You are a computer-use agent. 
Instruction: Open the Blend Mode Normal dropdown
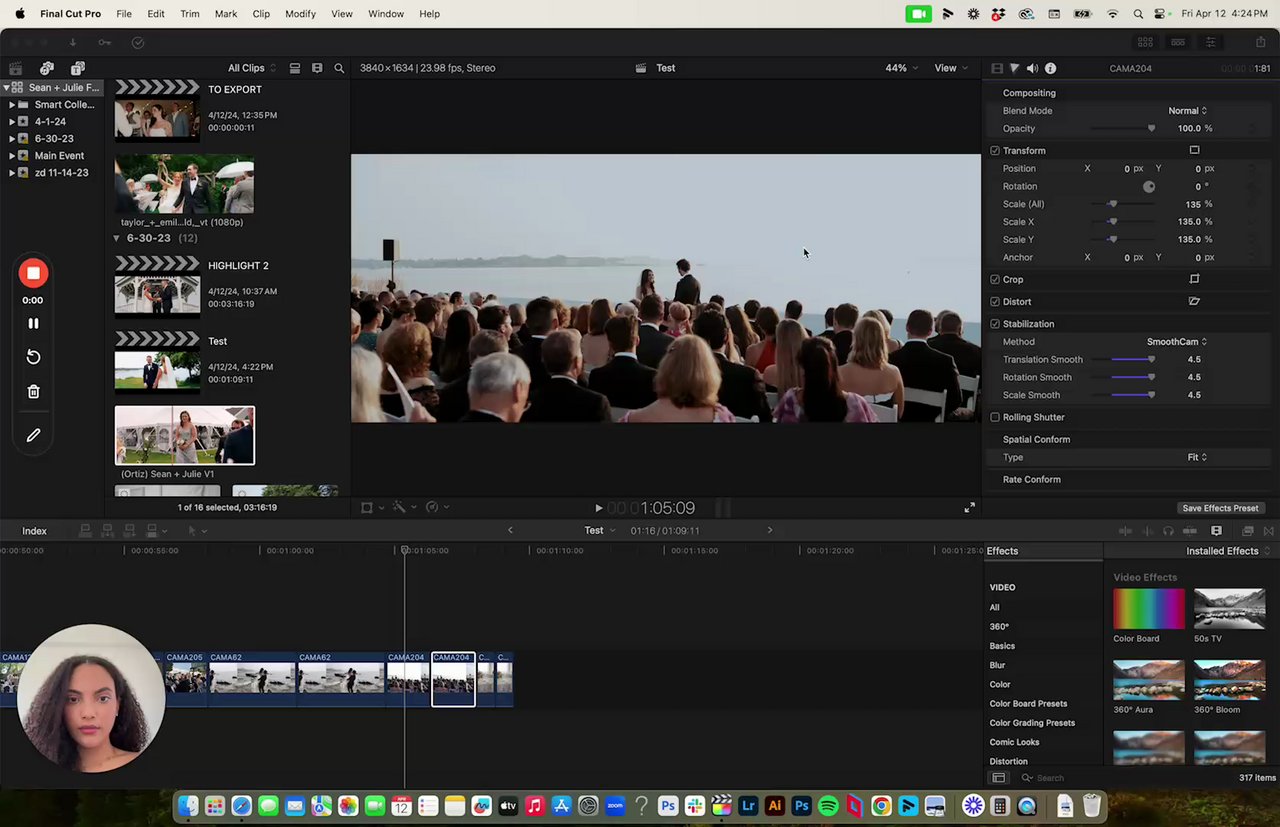pos(1187,111)
